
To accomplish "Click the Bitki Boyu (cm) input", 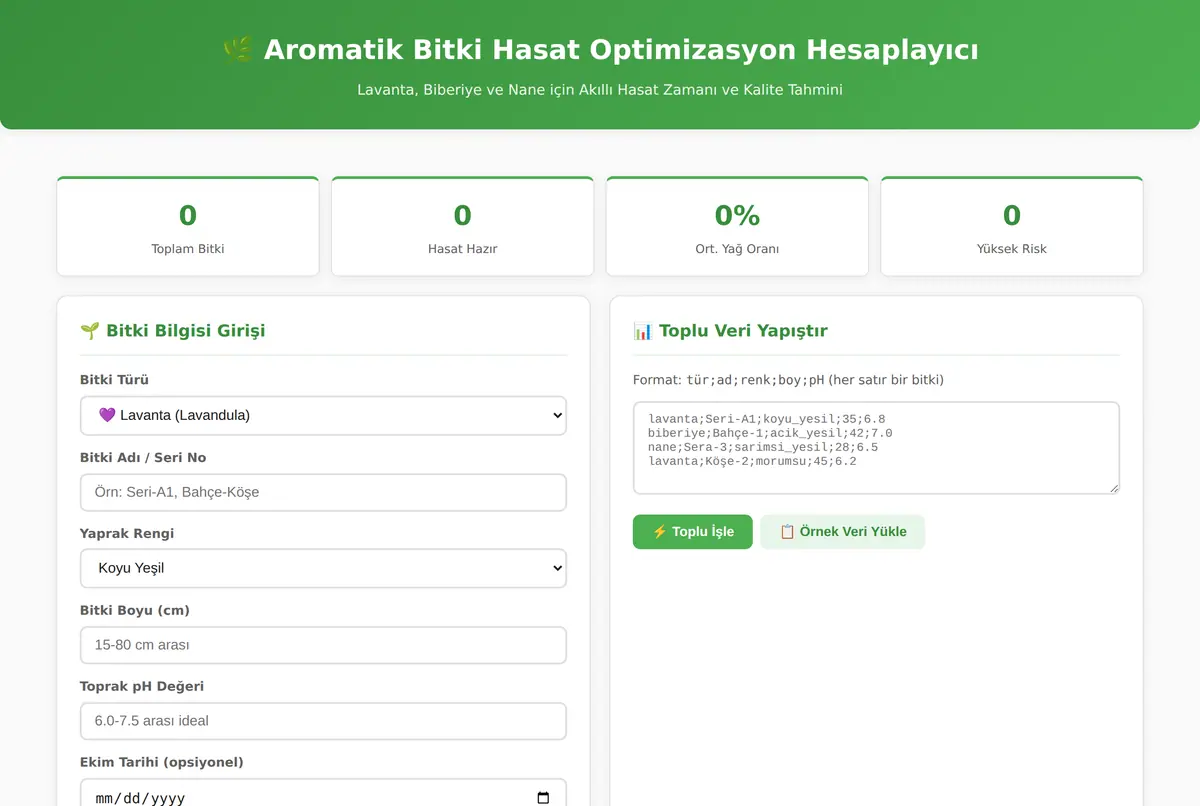I will click(323, 645).
